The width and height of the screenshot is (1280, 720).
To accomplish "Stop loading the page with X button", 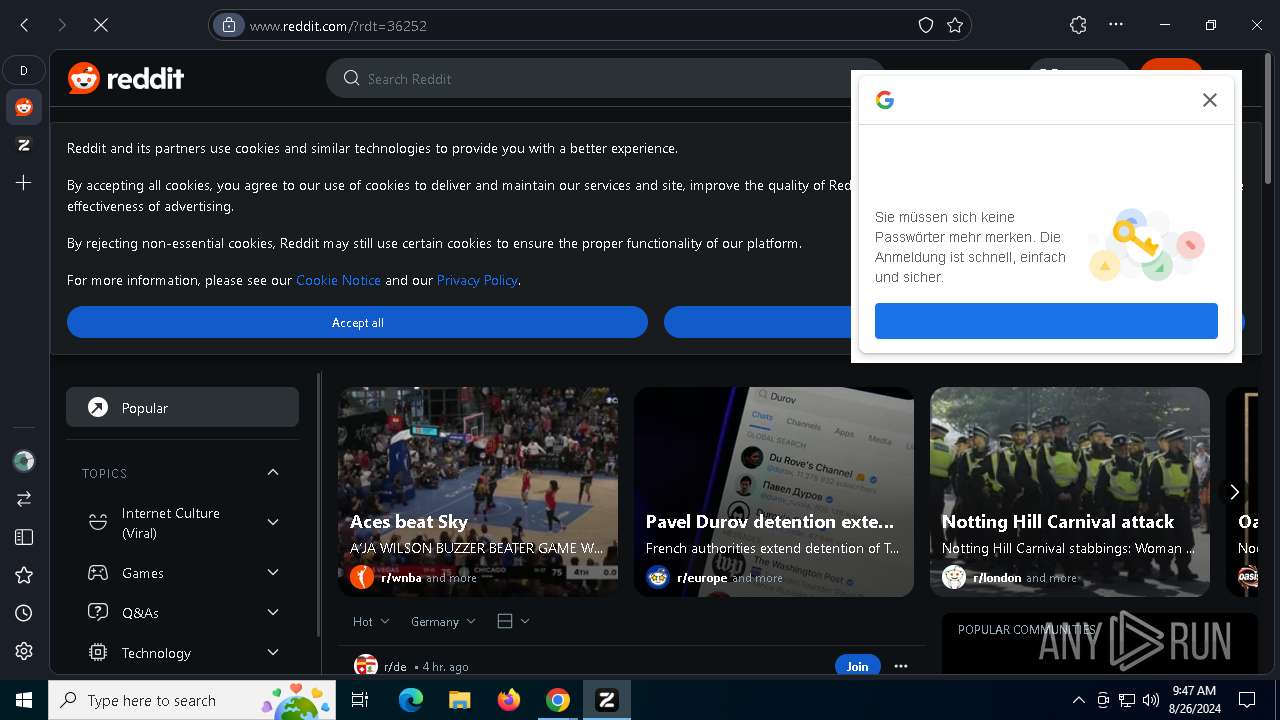I will 101,25.
